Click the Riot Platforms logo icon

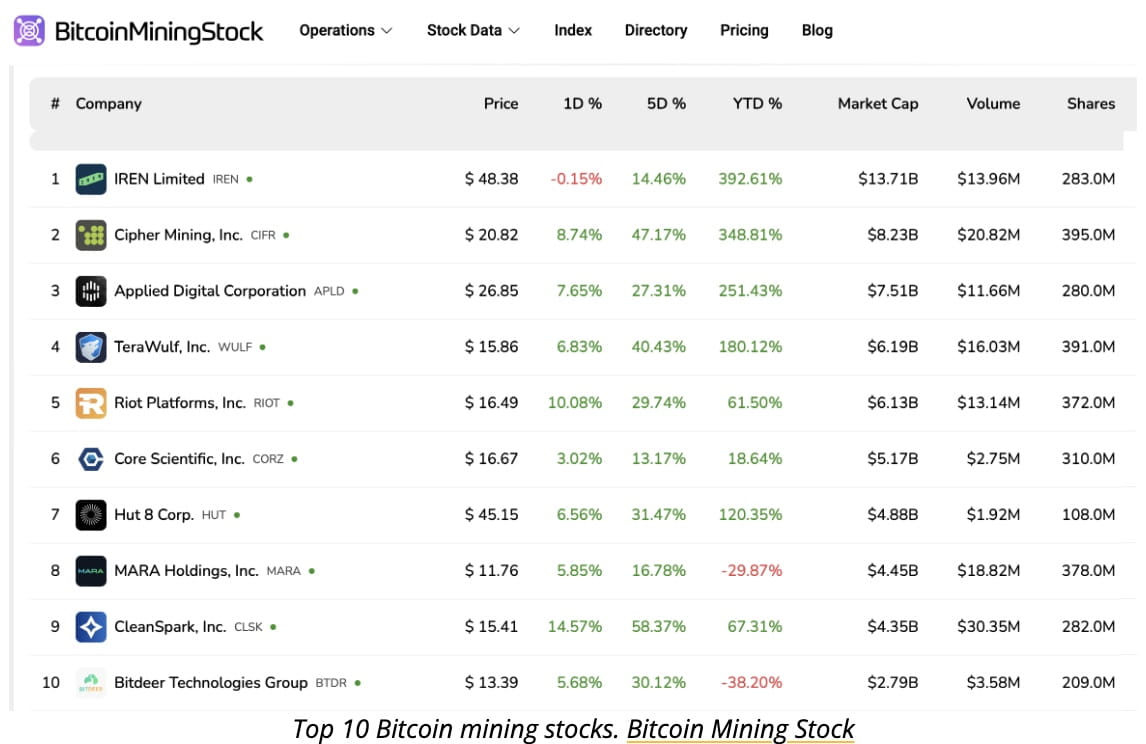[91, 403]
